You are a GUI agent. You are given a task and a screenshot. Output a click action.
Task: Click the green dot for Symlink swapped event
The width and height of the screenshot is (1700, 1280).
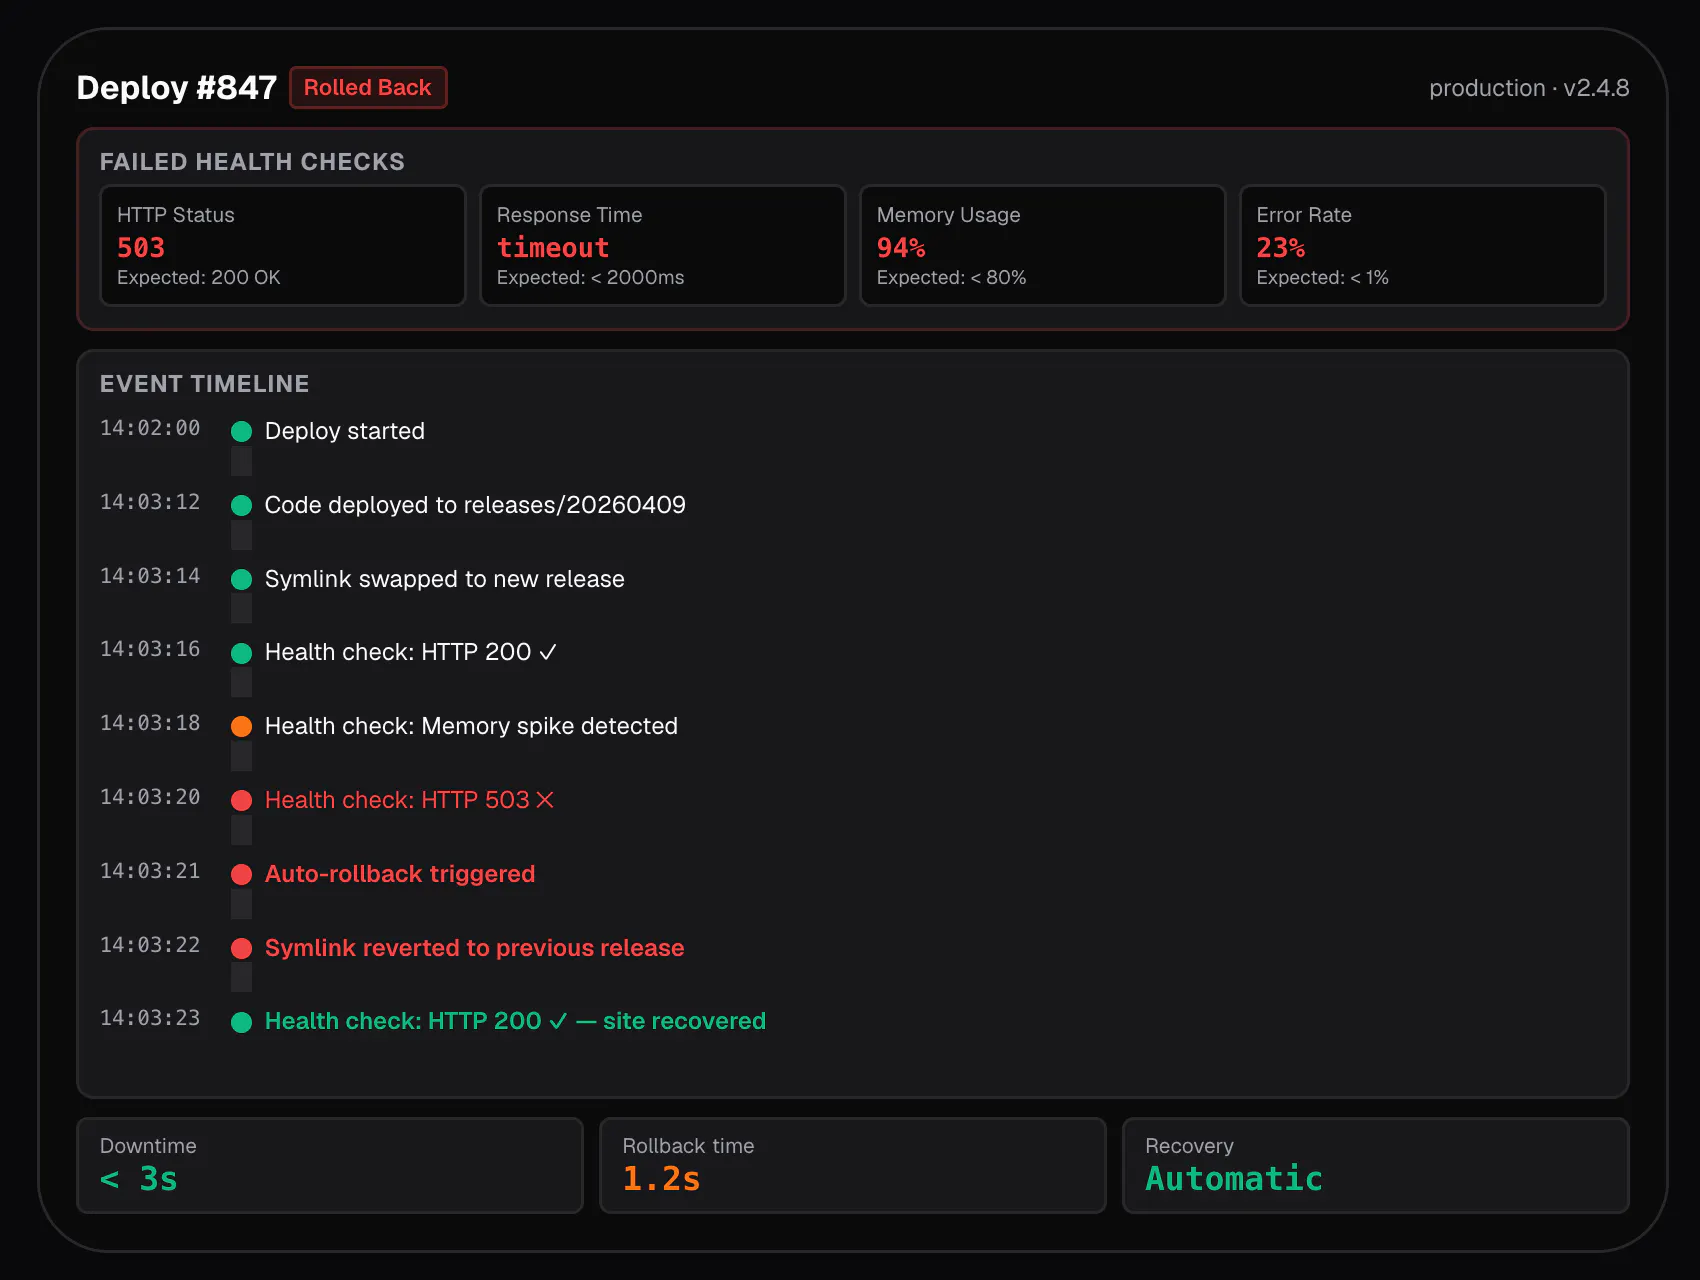pyautogui.click(x=241, y=579)
